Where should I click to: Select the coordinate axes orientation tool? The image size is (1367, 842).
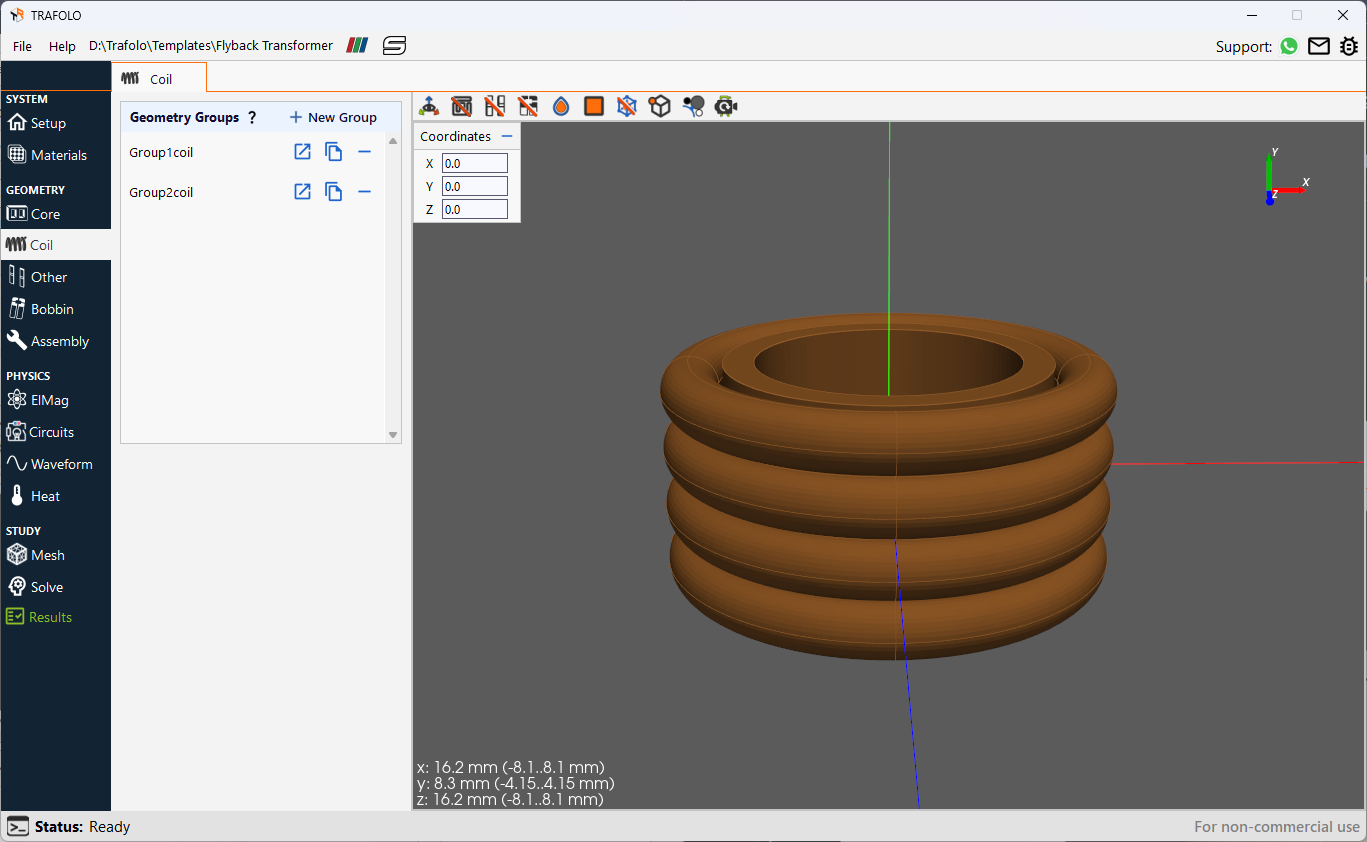(428, 105)
